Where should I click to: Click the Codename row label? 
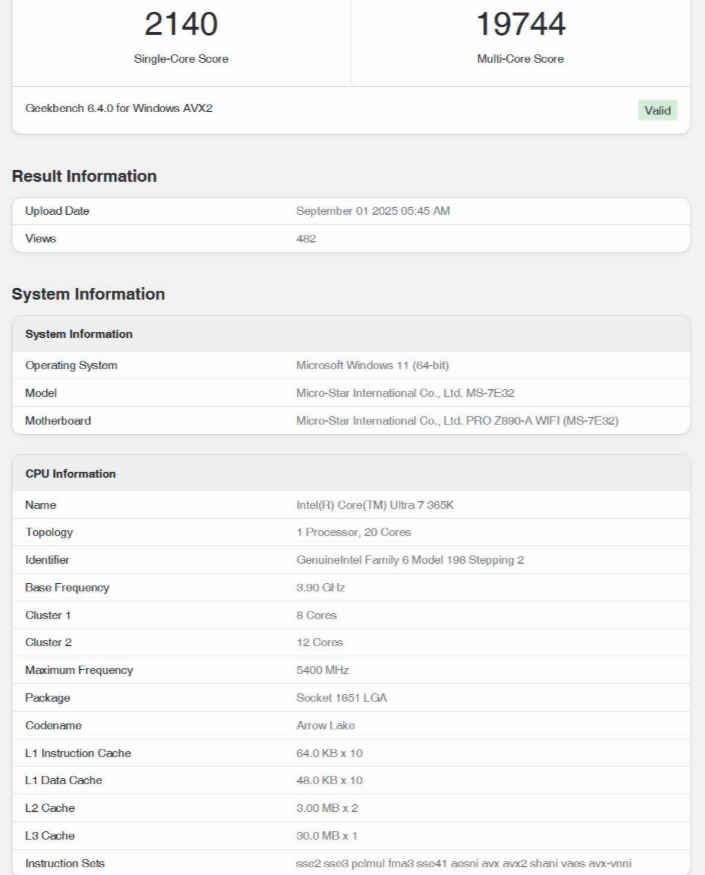click(53, 725)
